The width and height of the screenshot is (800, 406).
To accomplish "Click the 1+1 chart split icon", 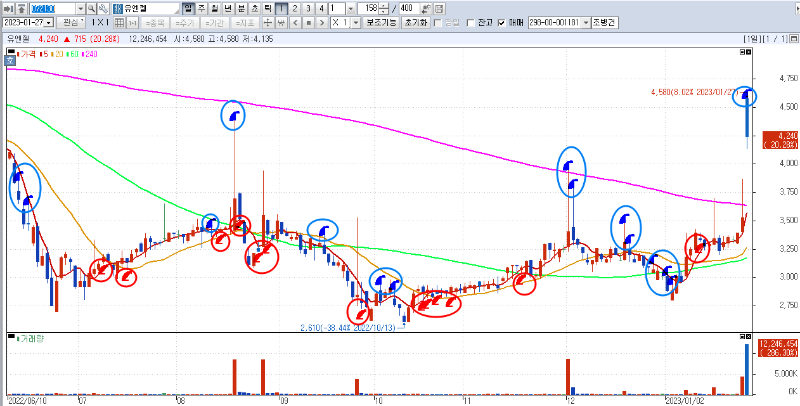I will click(x=132, y=23).
